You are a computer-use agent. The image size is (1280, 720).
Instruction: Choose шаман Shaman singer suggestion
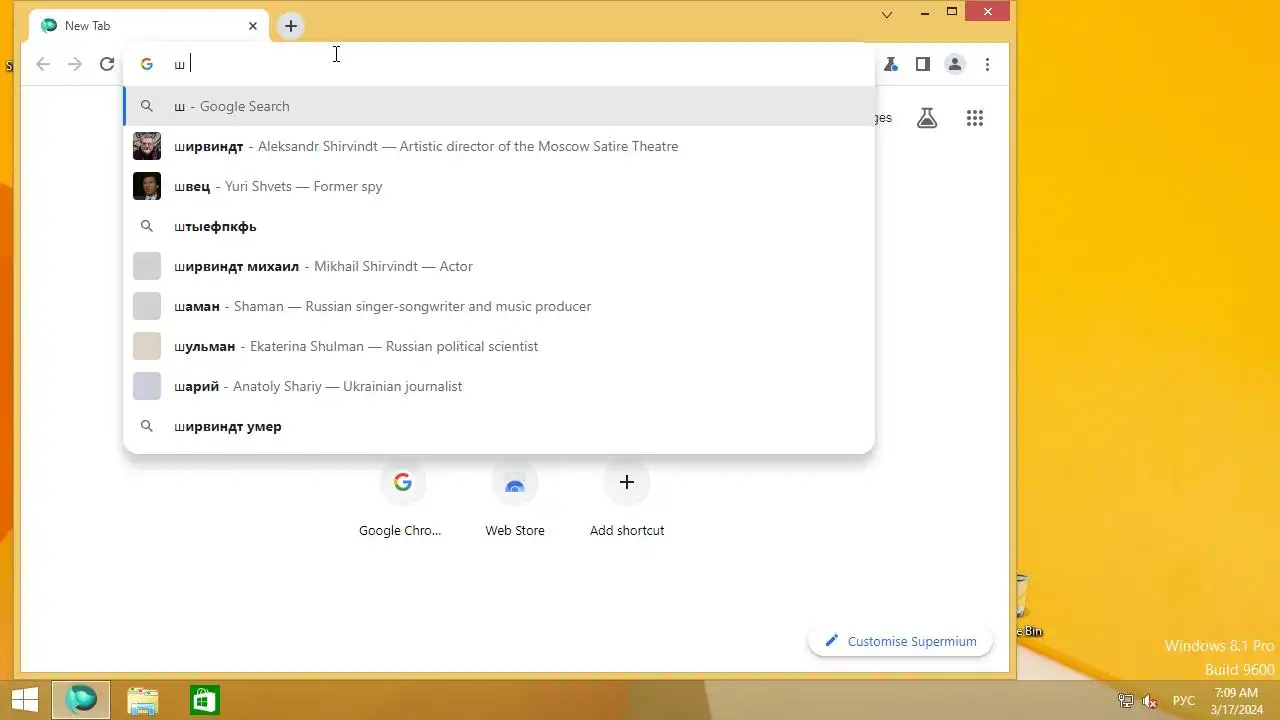pos(499,306)
